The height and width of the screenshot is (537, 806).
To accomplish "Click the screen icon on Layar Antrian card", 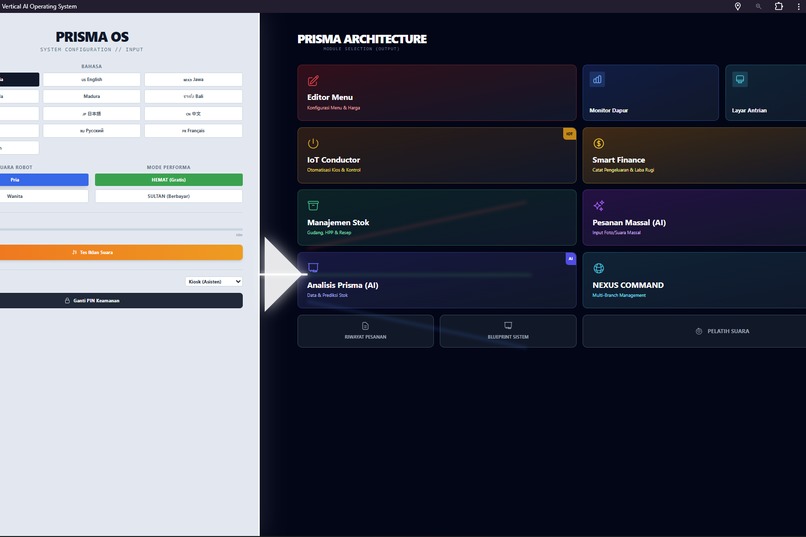I will 740,79.
